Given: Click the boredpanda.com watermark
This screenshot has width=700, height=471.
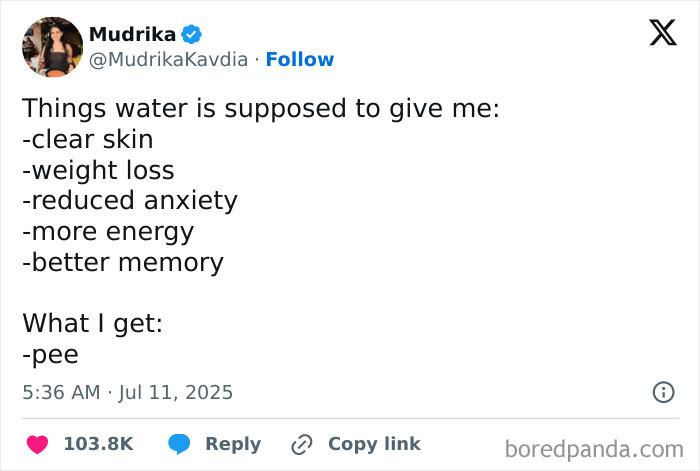Looking at the screenshot, I should (594, 449).
